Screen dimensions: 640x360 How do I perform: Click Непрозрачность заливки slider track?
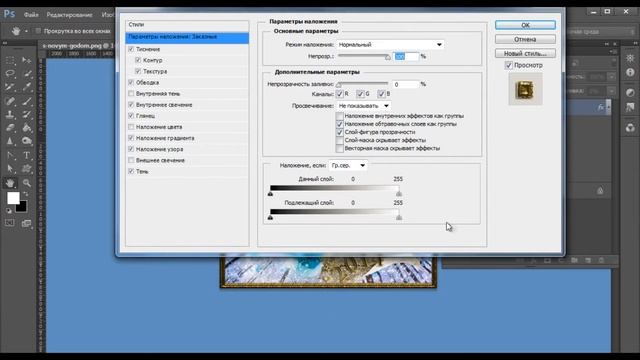click(362, 84)
